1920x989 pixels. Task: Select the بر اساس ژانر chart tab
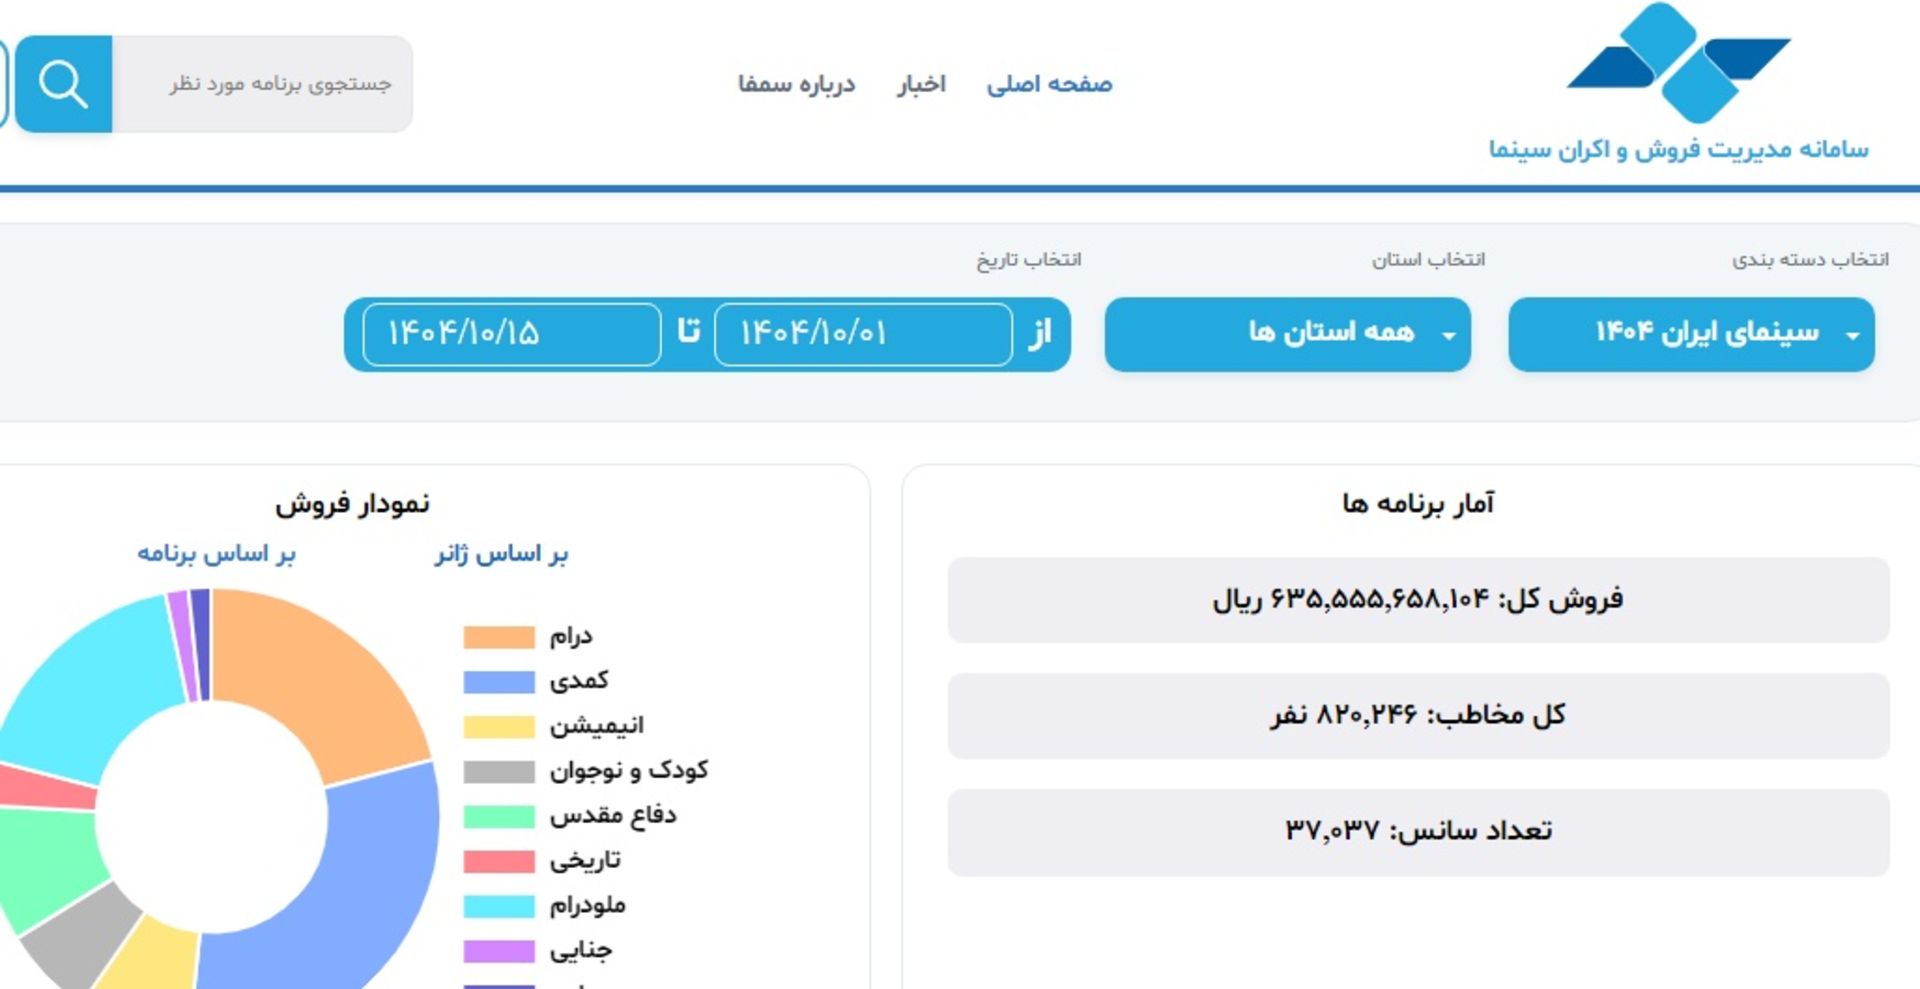[x=503, y=554]
